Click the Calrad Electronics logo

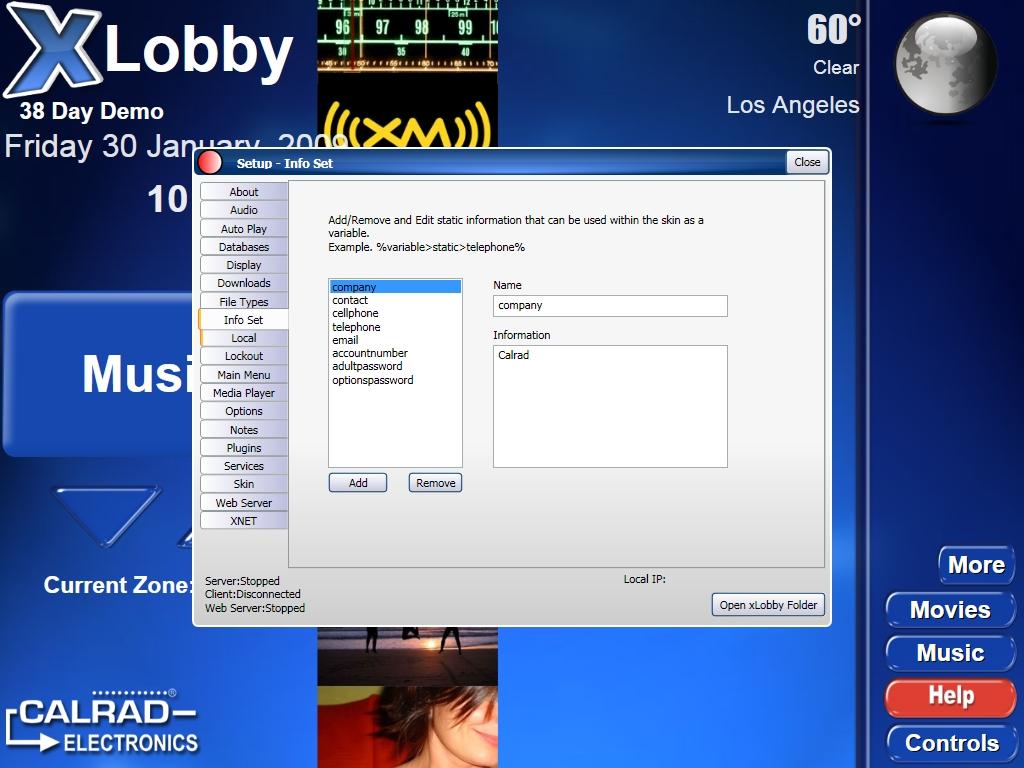pyautogui.click(x=103, y=722)
